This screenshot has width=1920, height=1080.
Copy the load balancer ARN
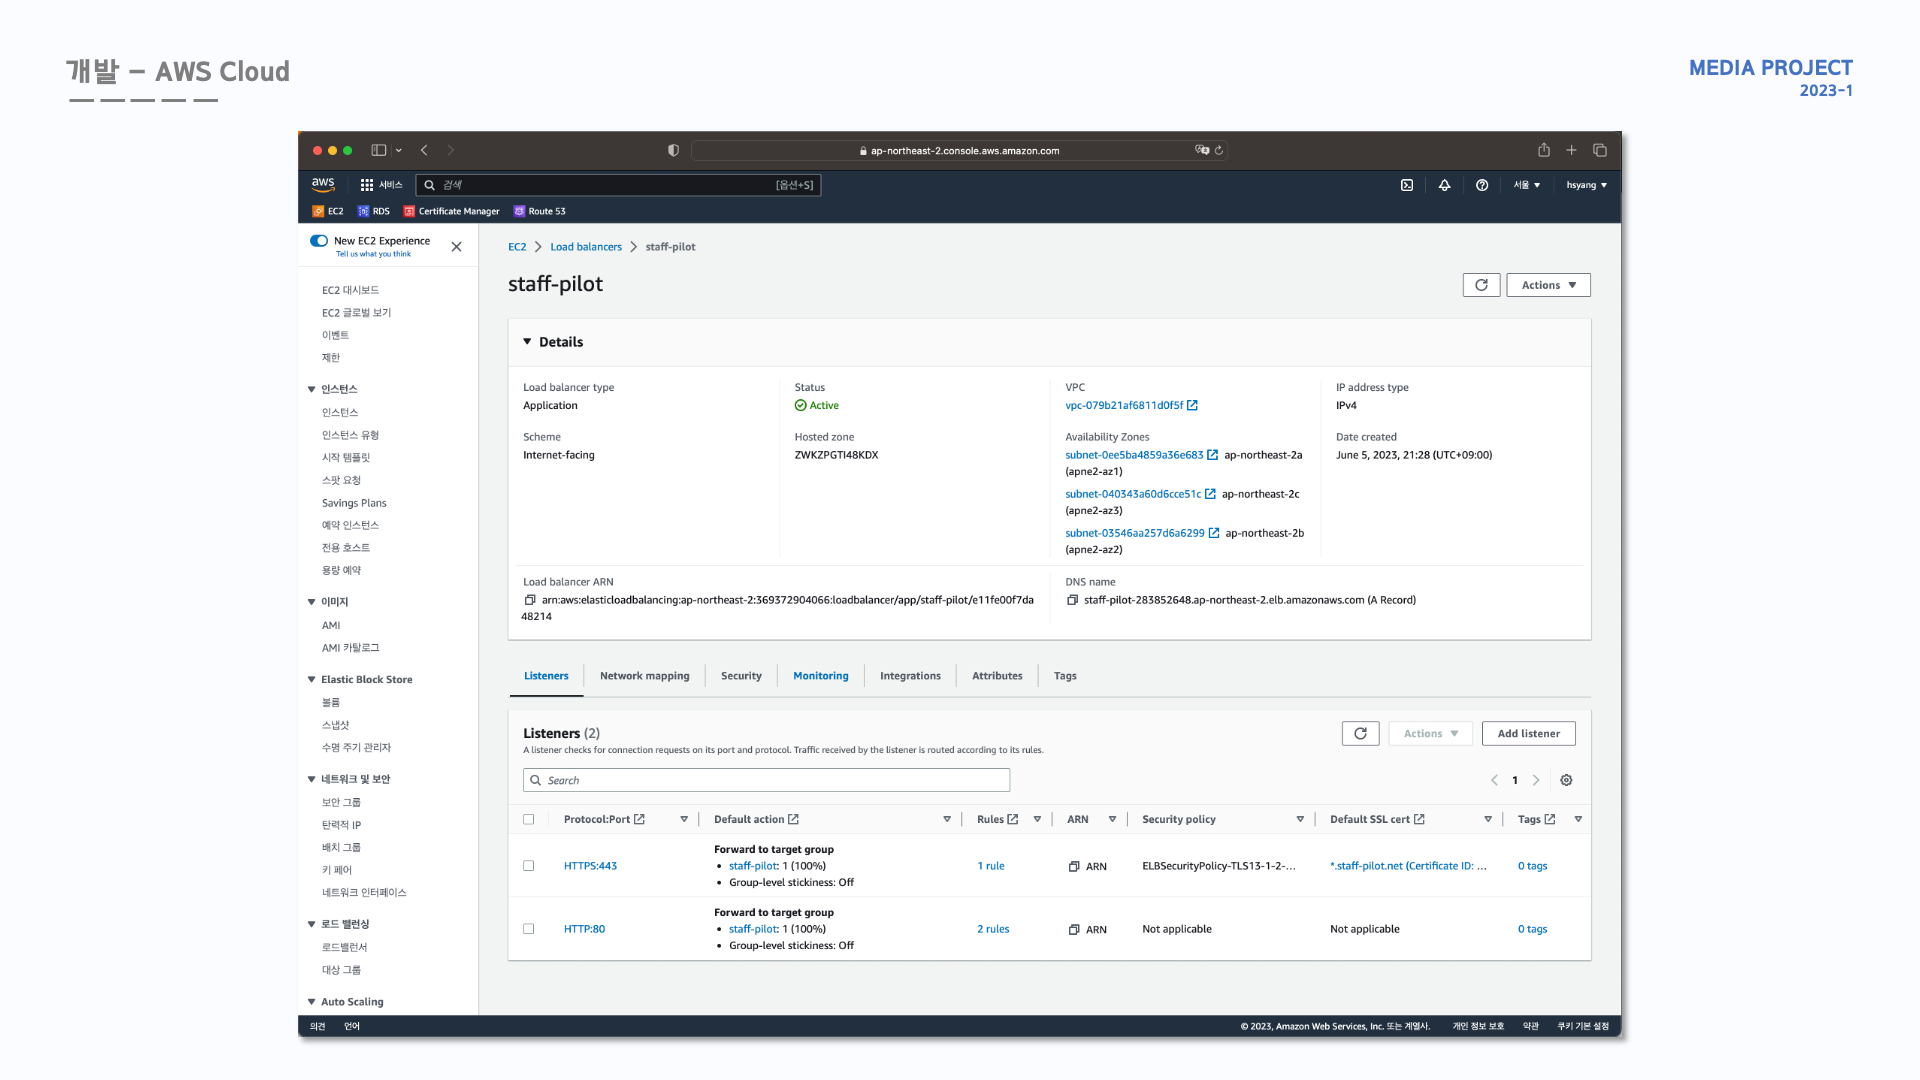[x=530, y=600]
